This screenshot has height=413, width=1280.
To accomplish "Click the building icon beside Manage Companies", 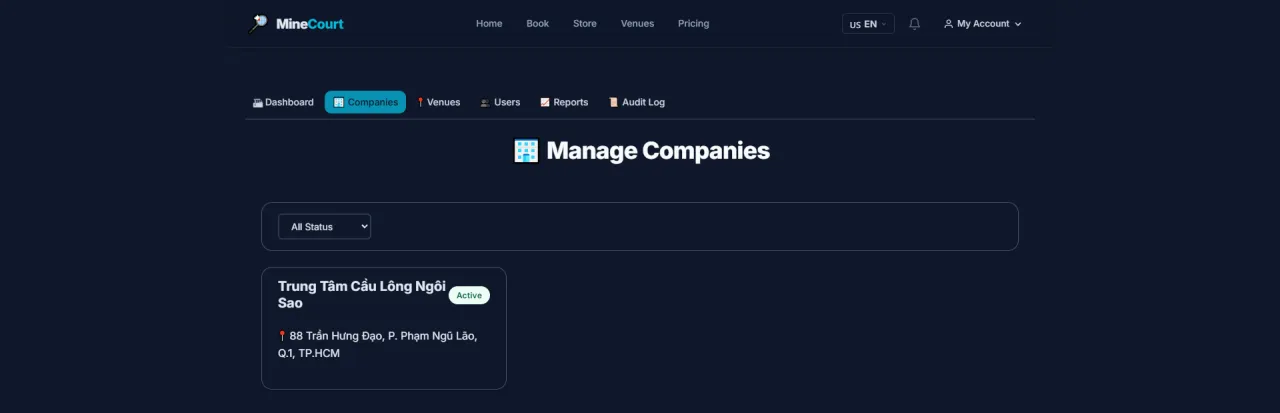I will (526, 151).
